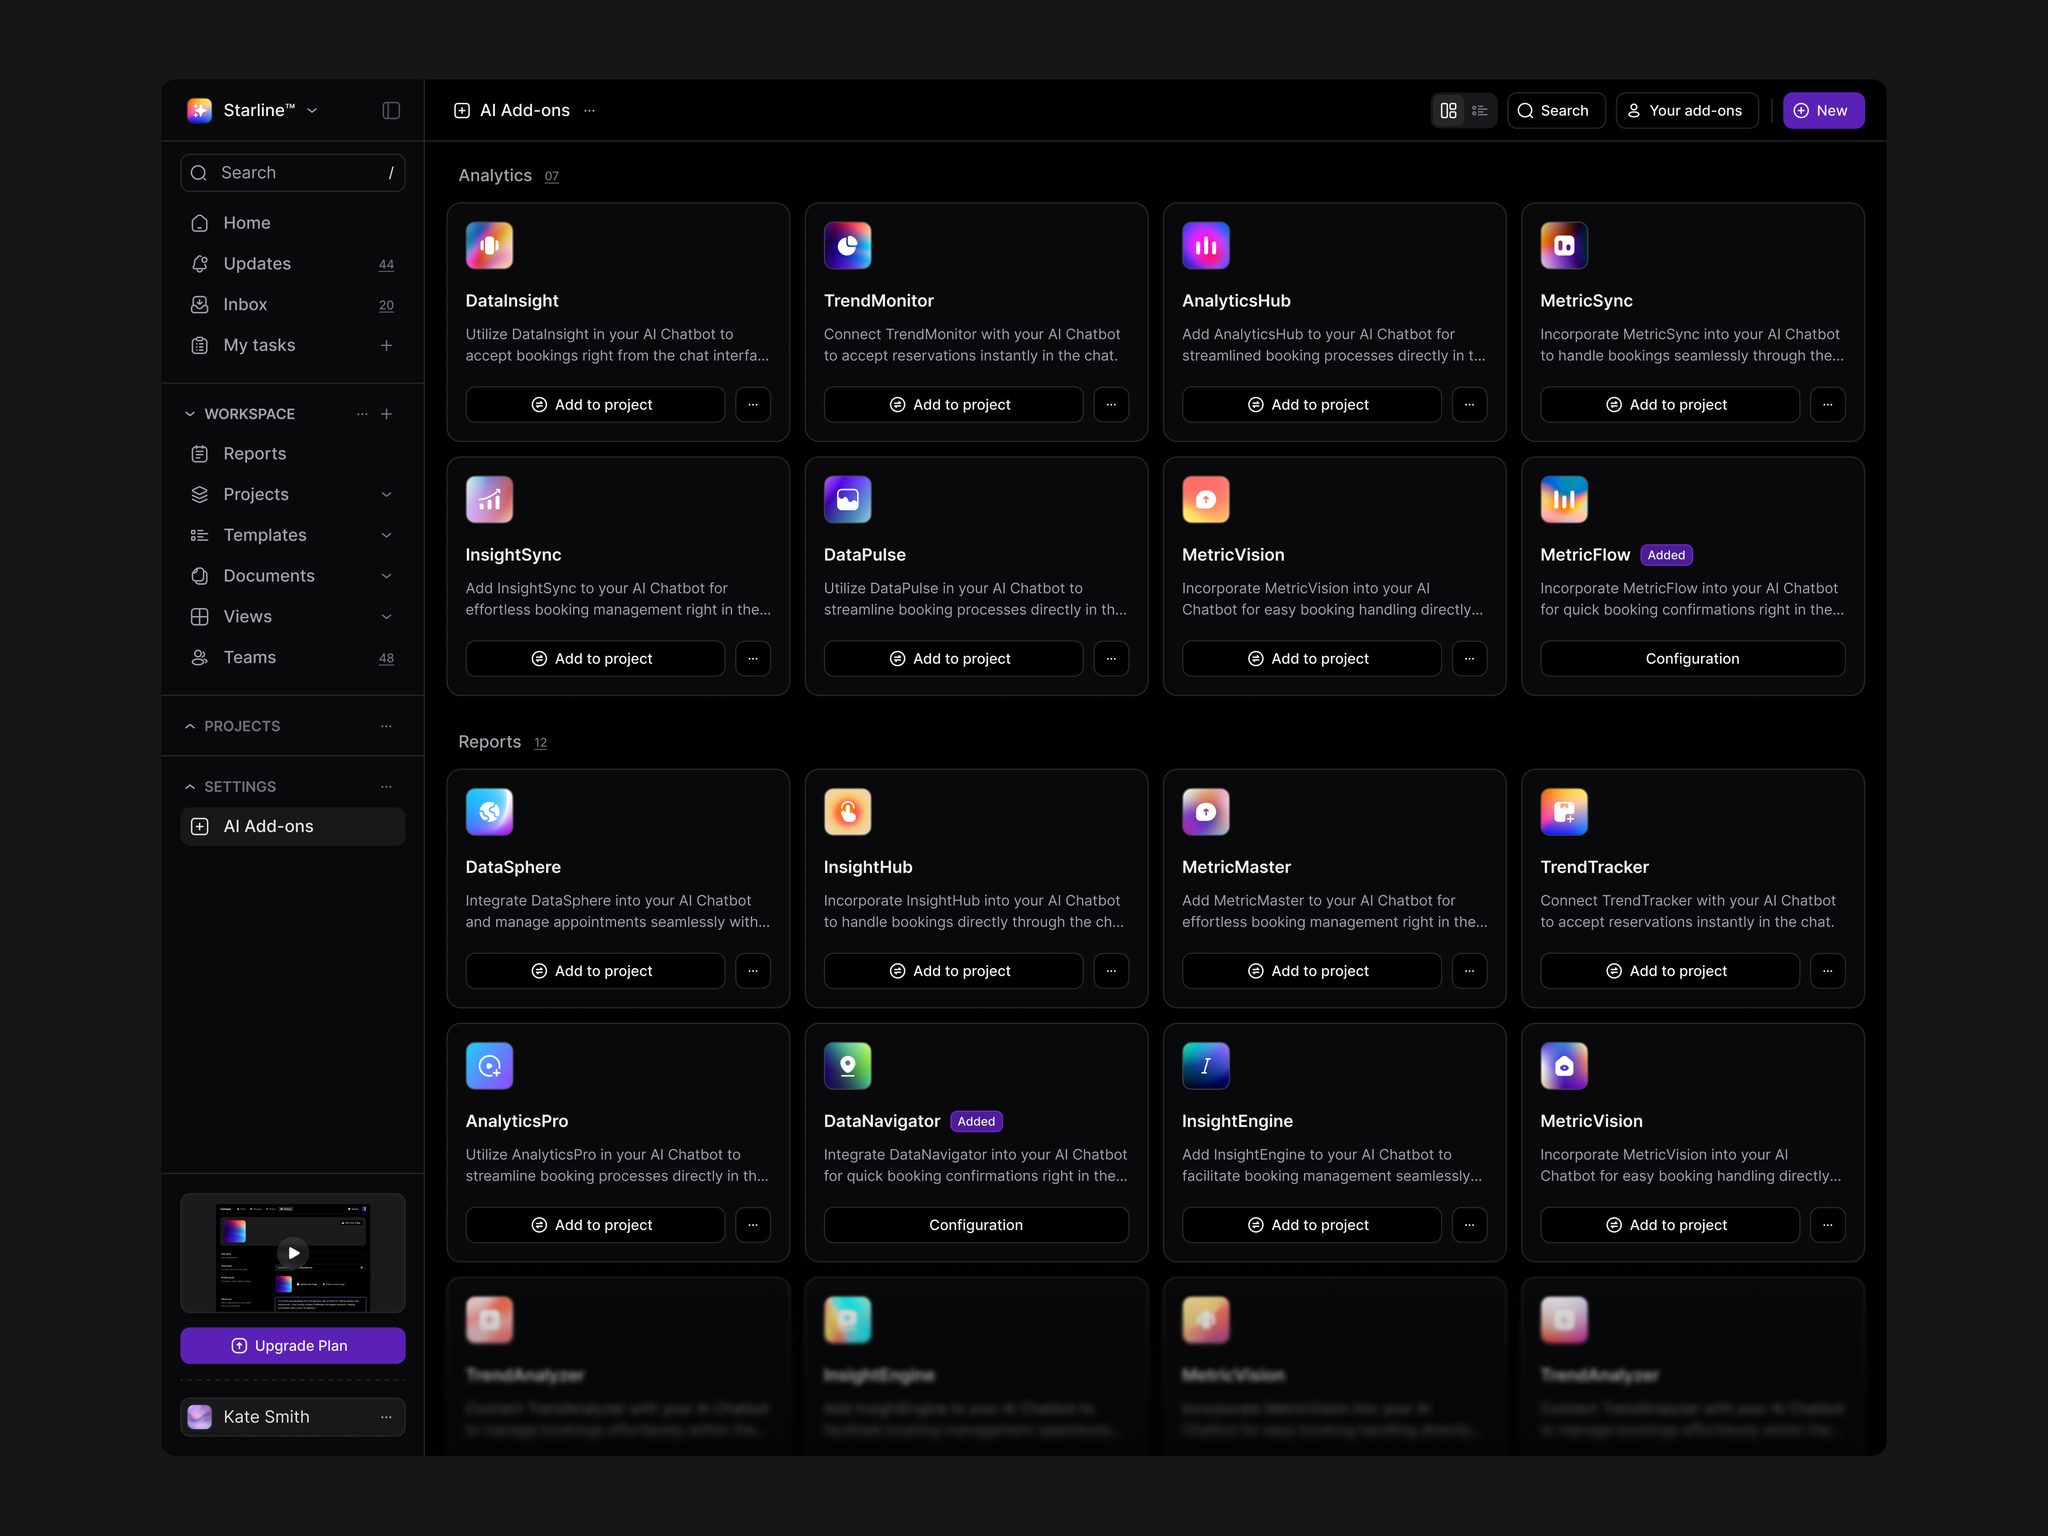The image size is (2048, 1536).
Task: Play the promo video thumbnail
Action: (293, 1252)
